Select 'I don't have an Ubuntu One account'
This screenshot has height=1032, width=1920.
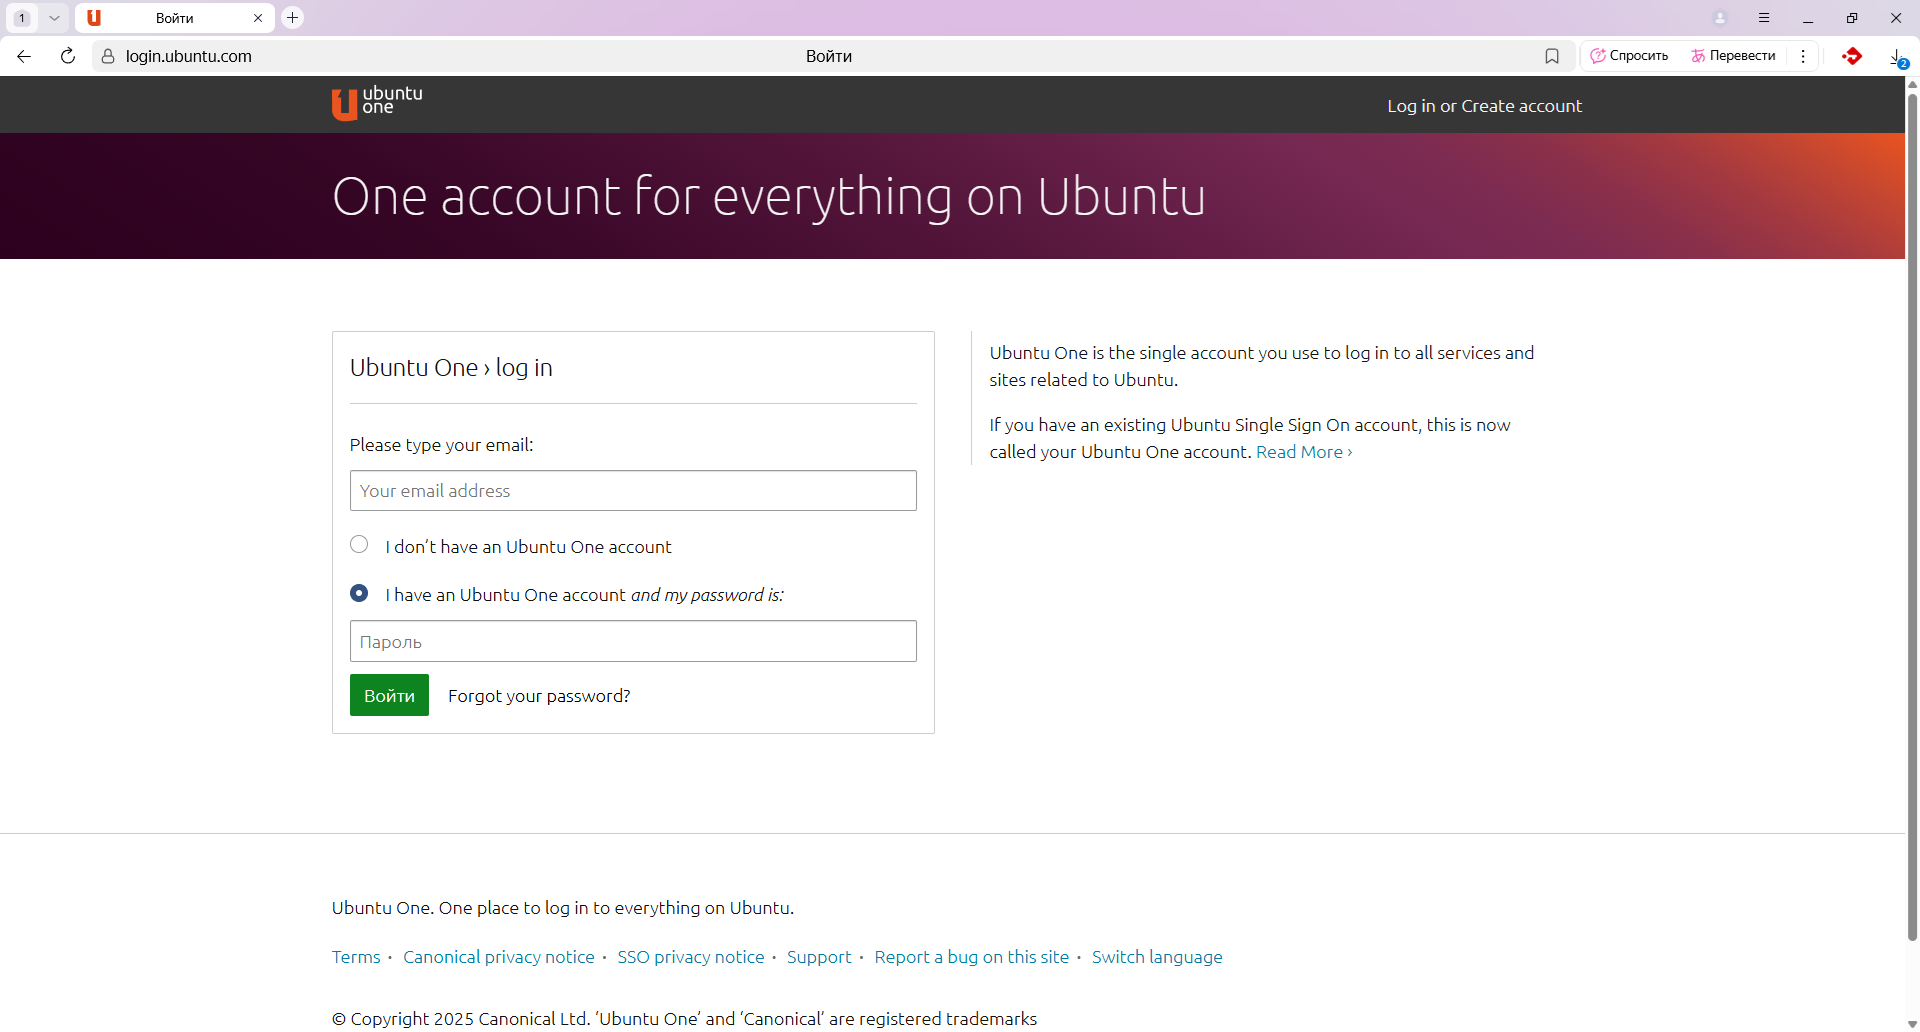(x=359, y=545)
